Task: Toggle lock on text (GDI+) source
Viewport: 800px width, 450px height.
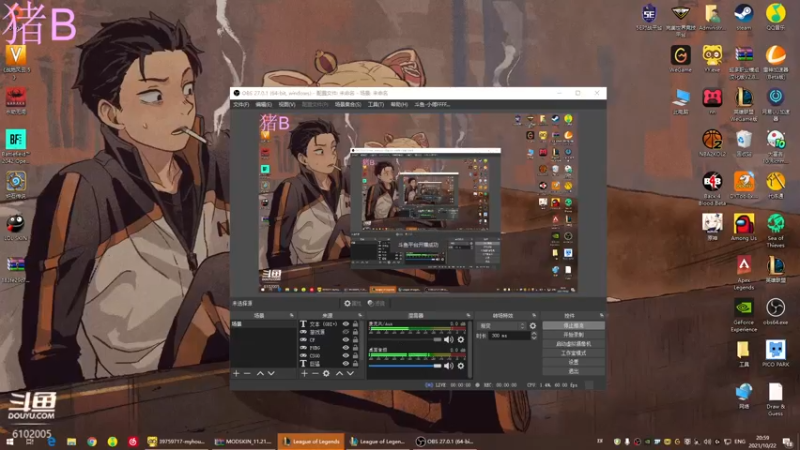Action: click(x=355, y=324)
